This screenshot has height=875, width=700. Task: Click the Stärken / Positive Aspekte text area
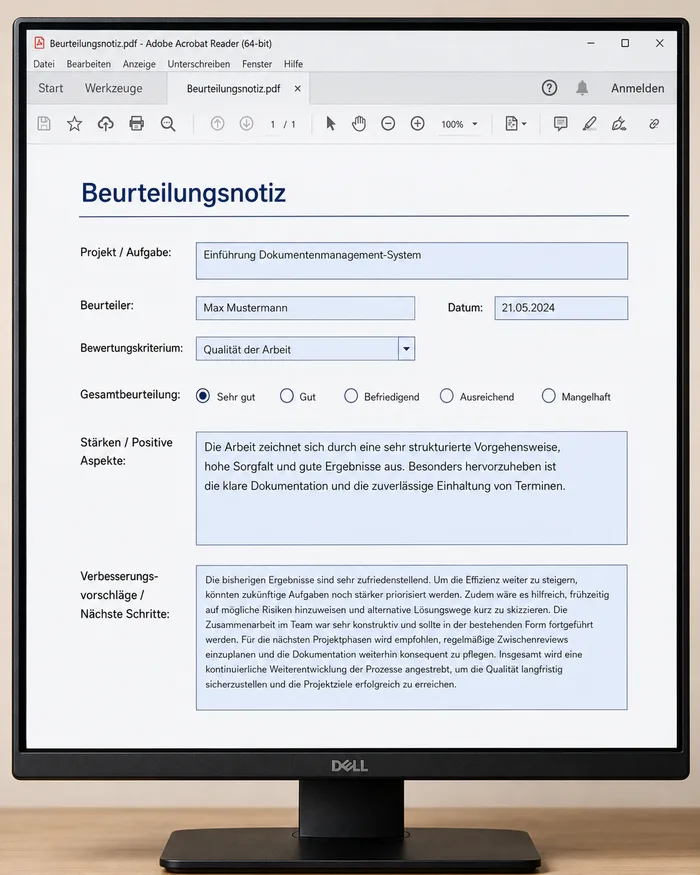click(x=411, y=488)
